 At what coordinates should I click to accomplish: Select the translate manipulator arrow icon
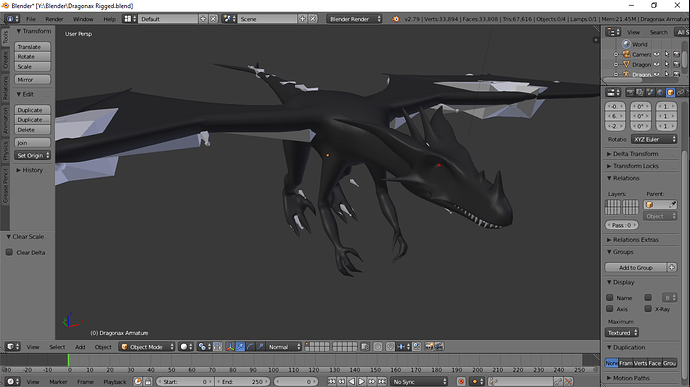[x=240, y=347]
